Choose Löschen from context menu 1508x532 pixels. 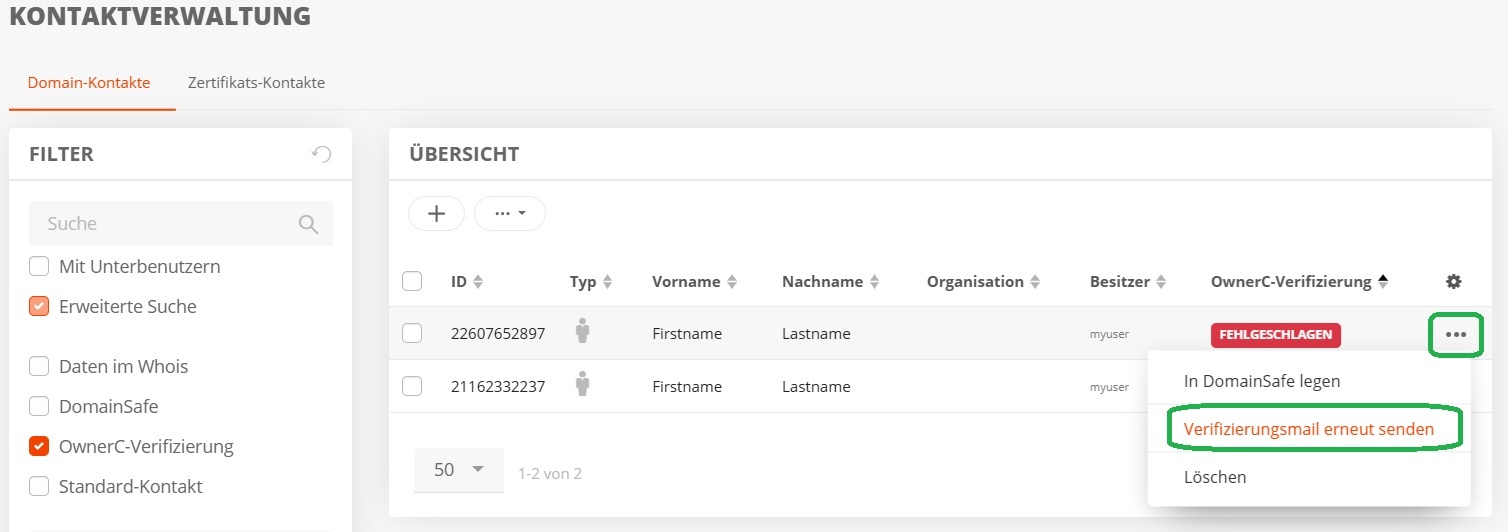pos(1309,477)
